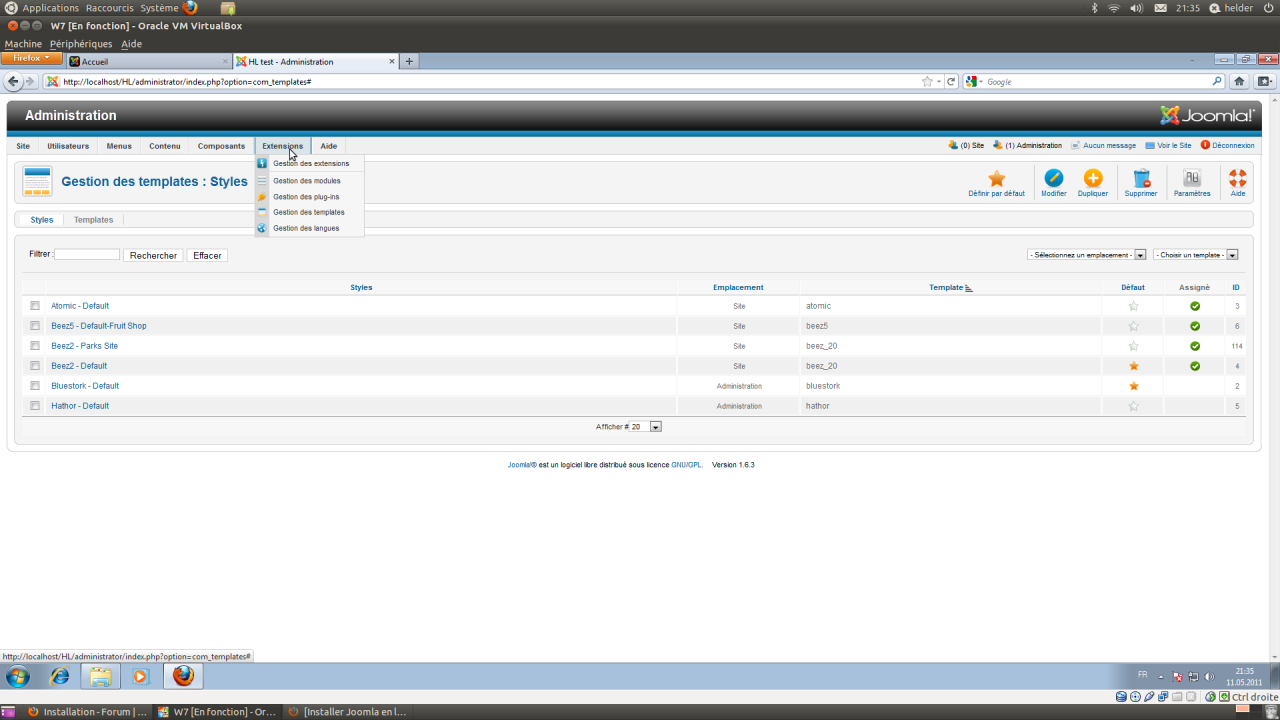Screen dimensions: 1280x720
Task: Click the Windows Media Player taskbar icon
Action: pos(140,677)
